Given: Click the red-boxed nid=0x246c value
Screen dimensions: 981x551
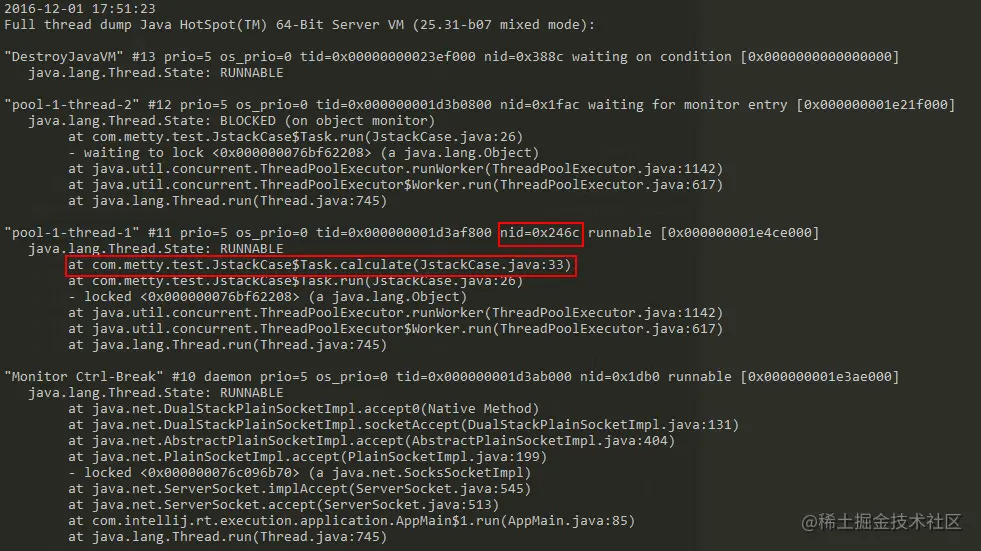Looking at the screenshot, I should tap(540, 233).
